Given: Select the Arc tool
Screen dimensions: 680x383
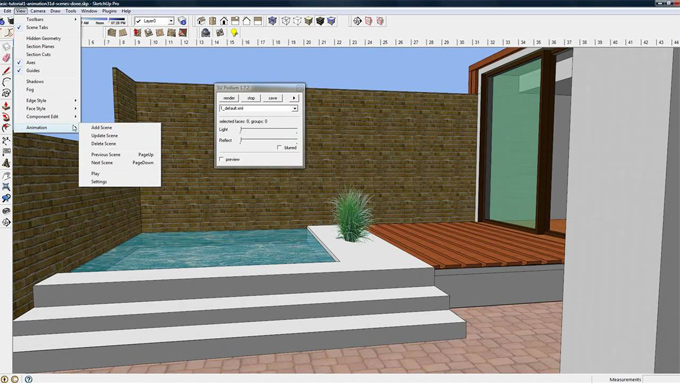Looking at the screenshot, I should point(6,82).
